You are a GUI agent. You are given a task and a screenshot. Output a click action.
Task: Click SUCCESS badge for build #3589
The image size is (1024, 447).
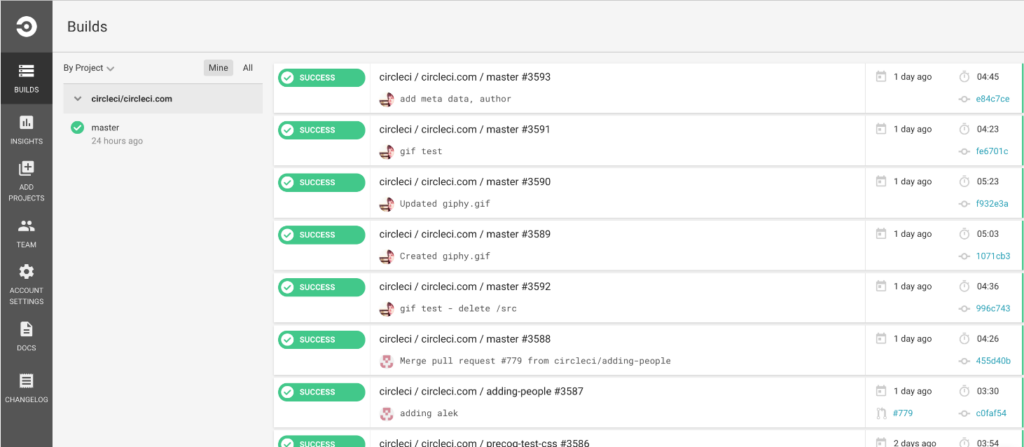[321, 235]
